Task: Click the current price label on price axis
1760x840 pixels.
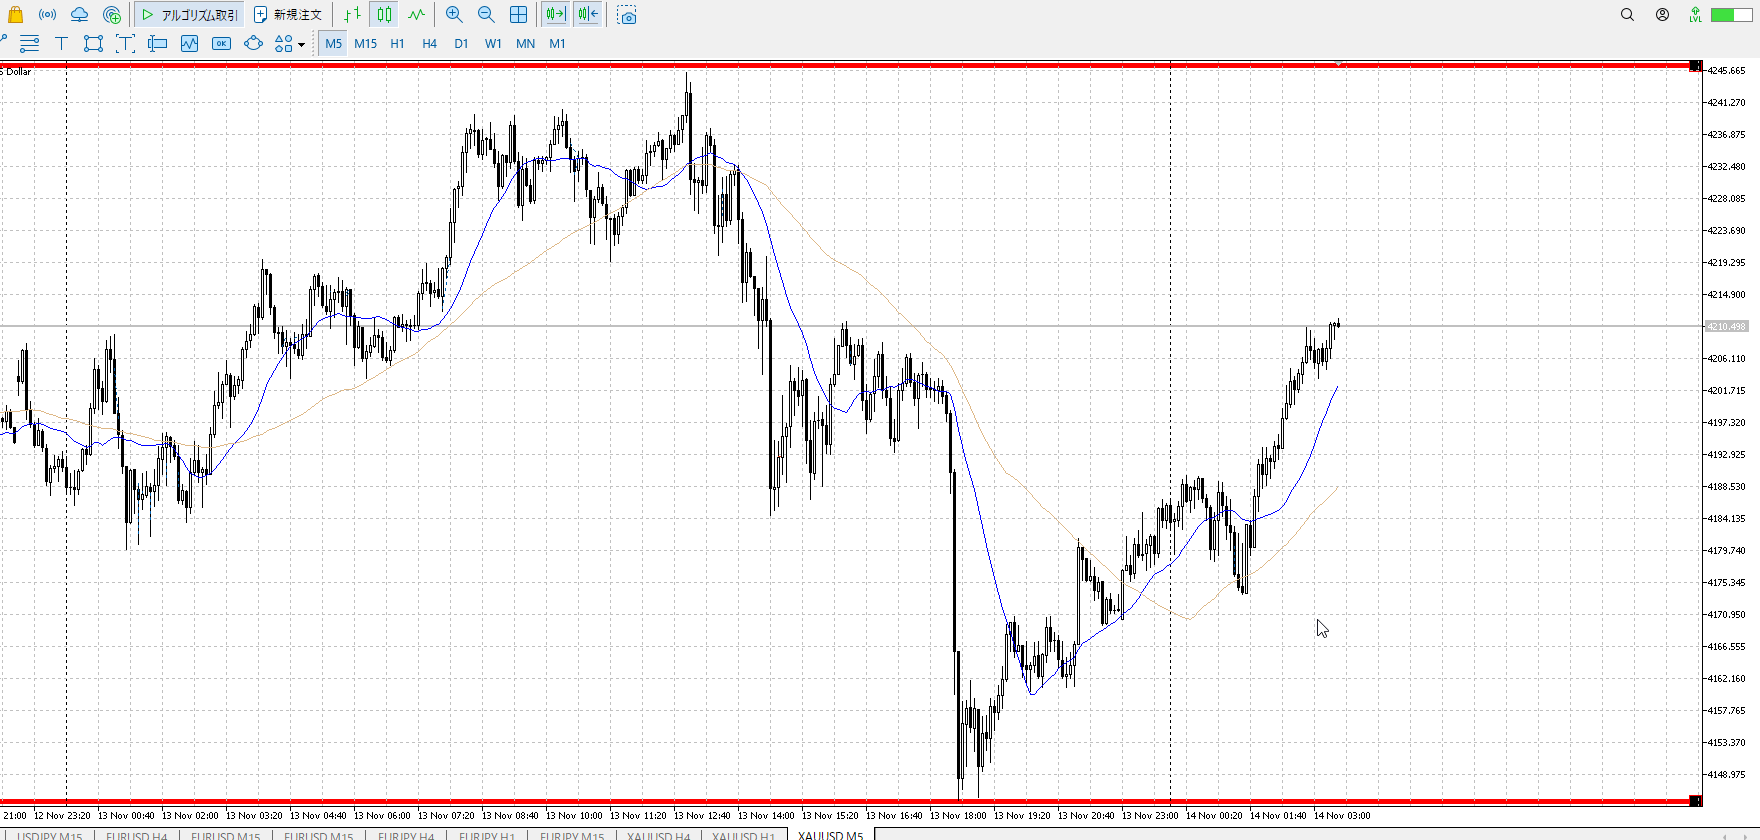Action: (1727, 327)
